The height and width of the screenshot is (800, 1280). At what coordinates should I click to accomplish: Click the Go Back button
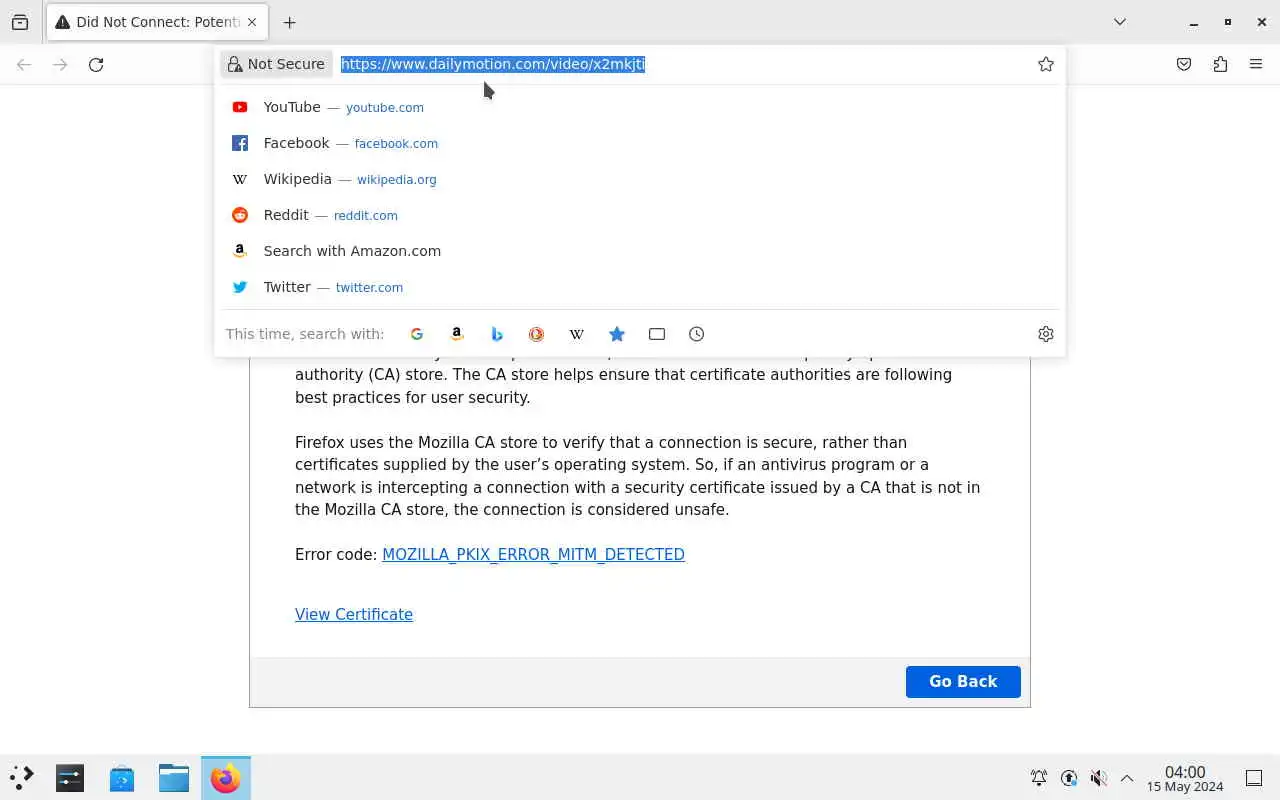[x=963, y=681]
